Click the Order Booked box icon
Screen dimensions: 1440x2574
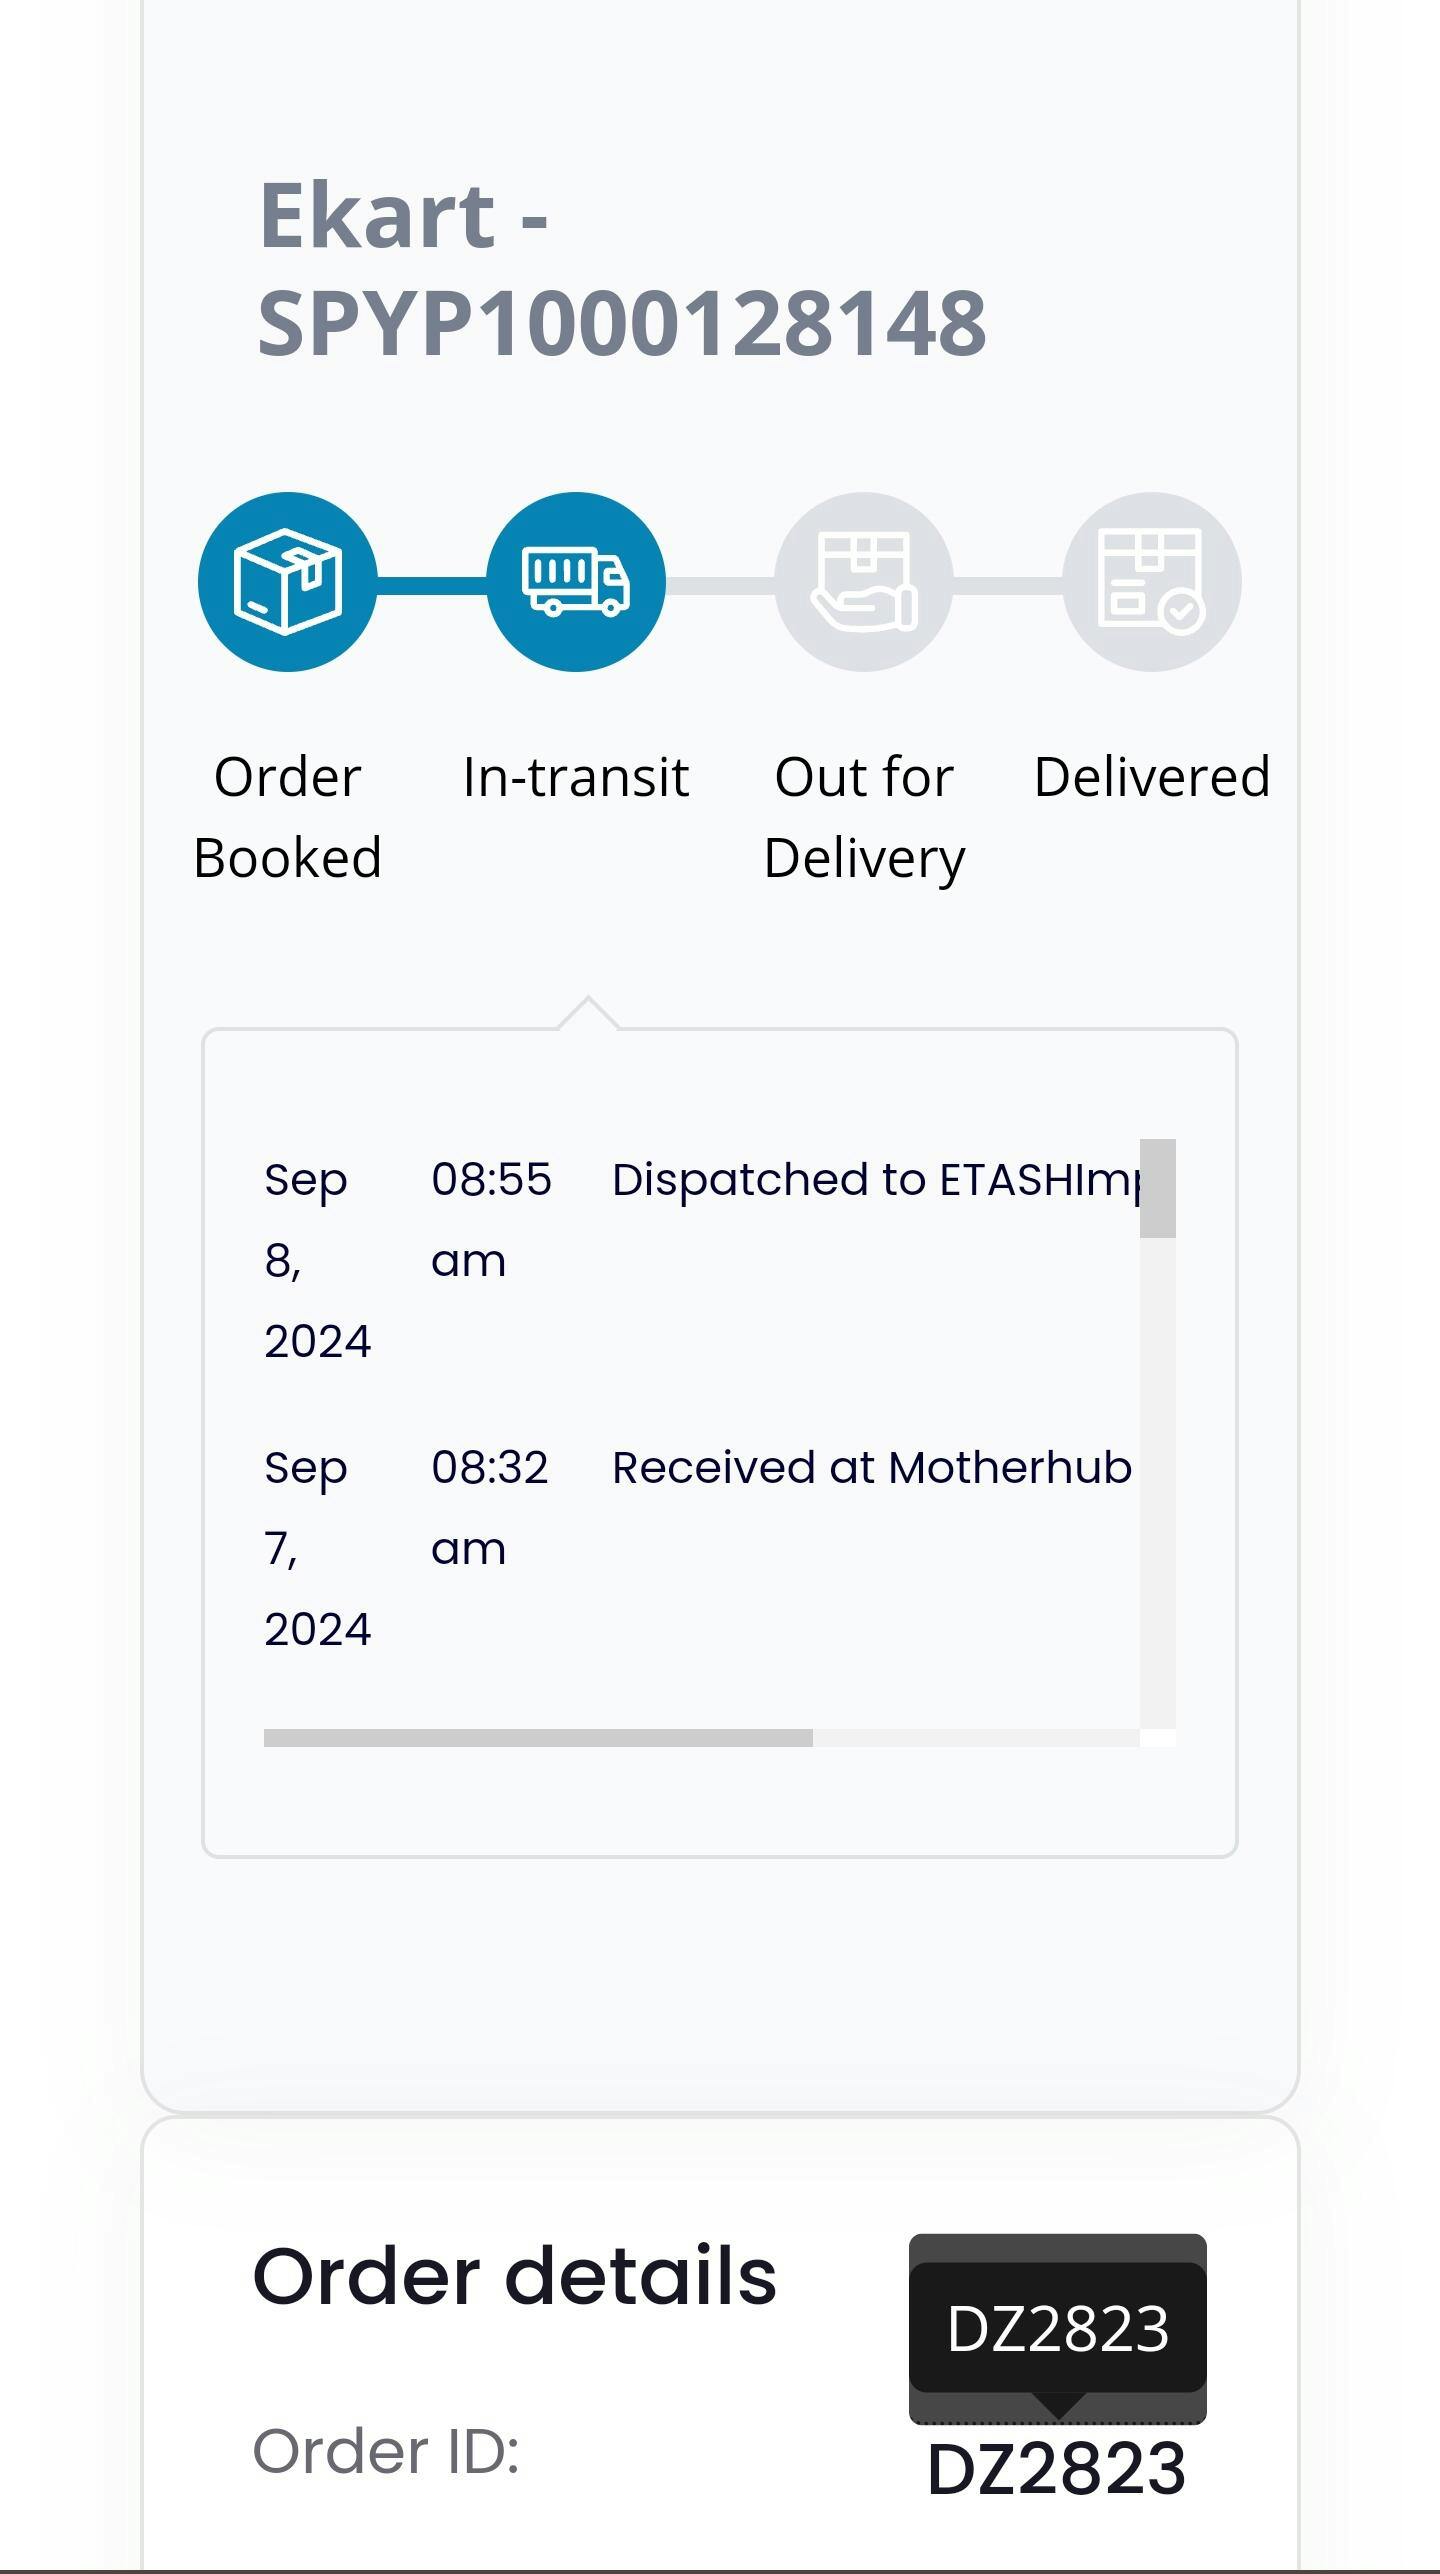coord(288,581)
